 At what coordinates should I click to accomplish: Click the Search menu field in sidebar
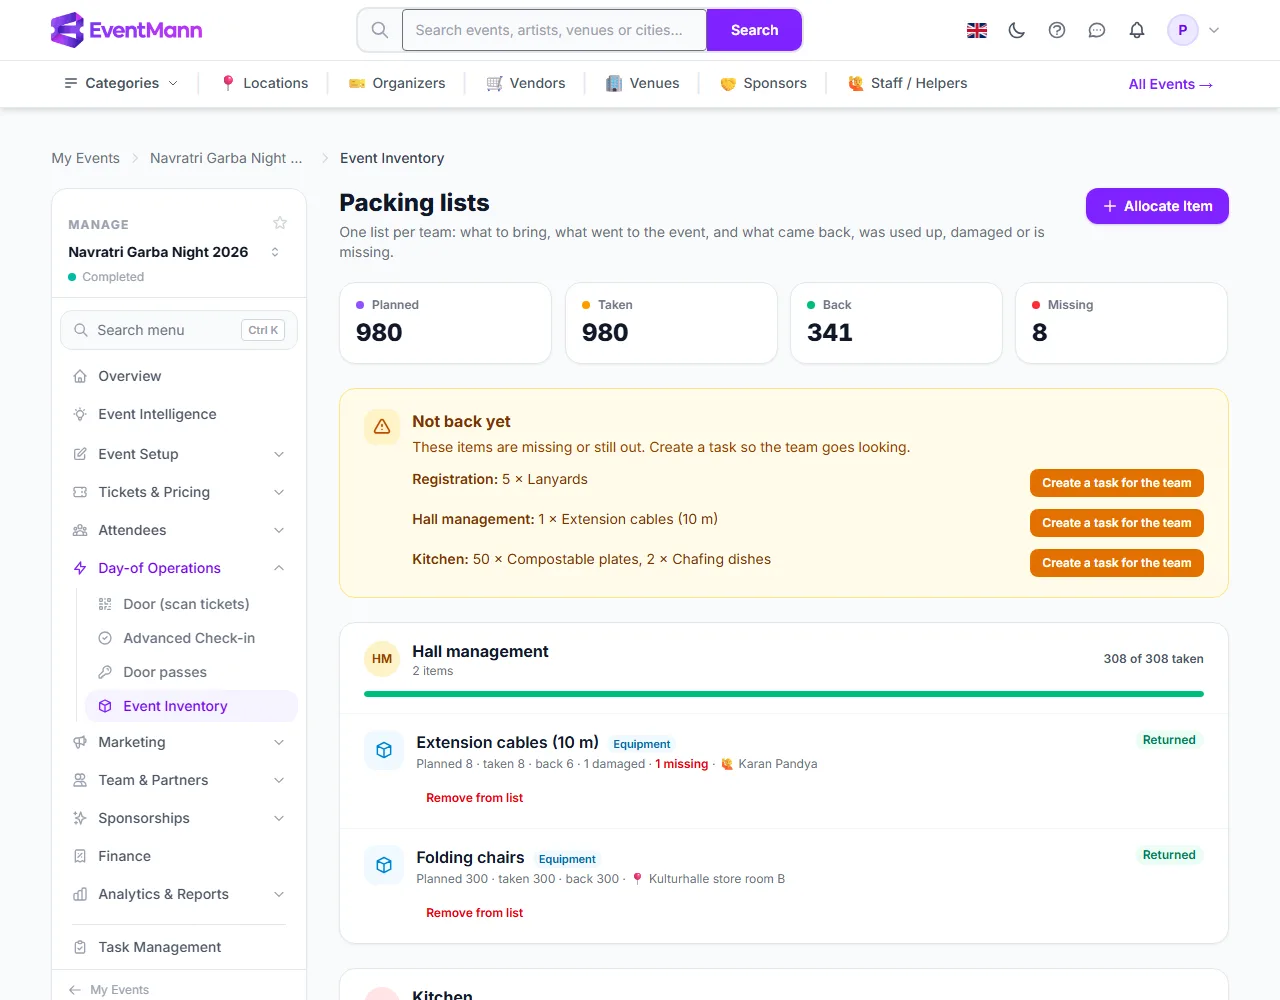[179, 330]
